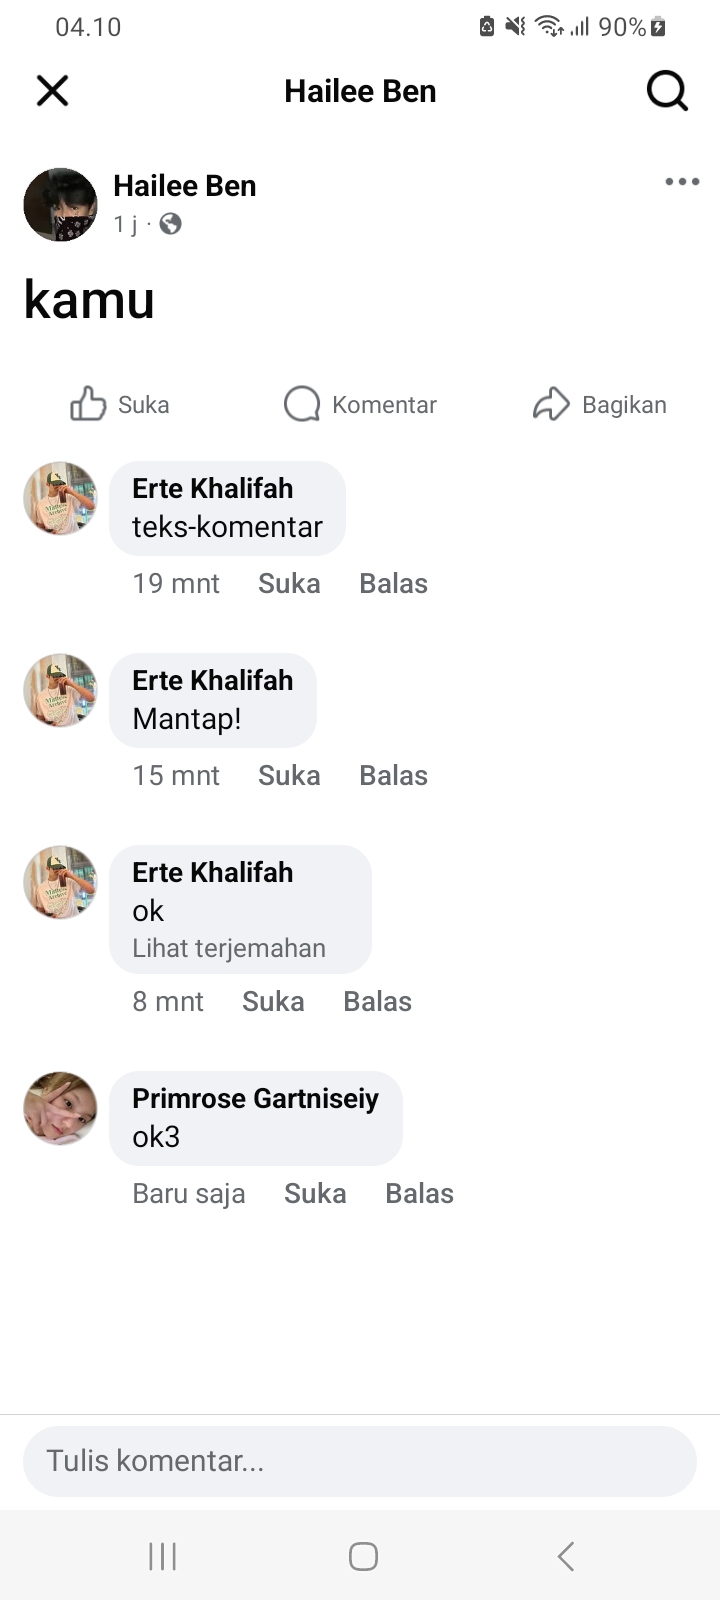The height and width of the screenshot is (1600, 720).
Task: Reply to the "Mantap!" comment
Action: tap(393, 776)
